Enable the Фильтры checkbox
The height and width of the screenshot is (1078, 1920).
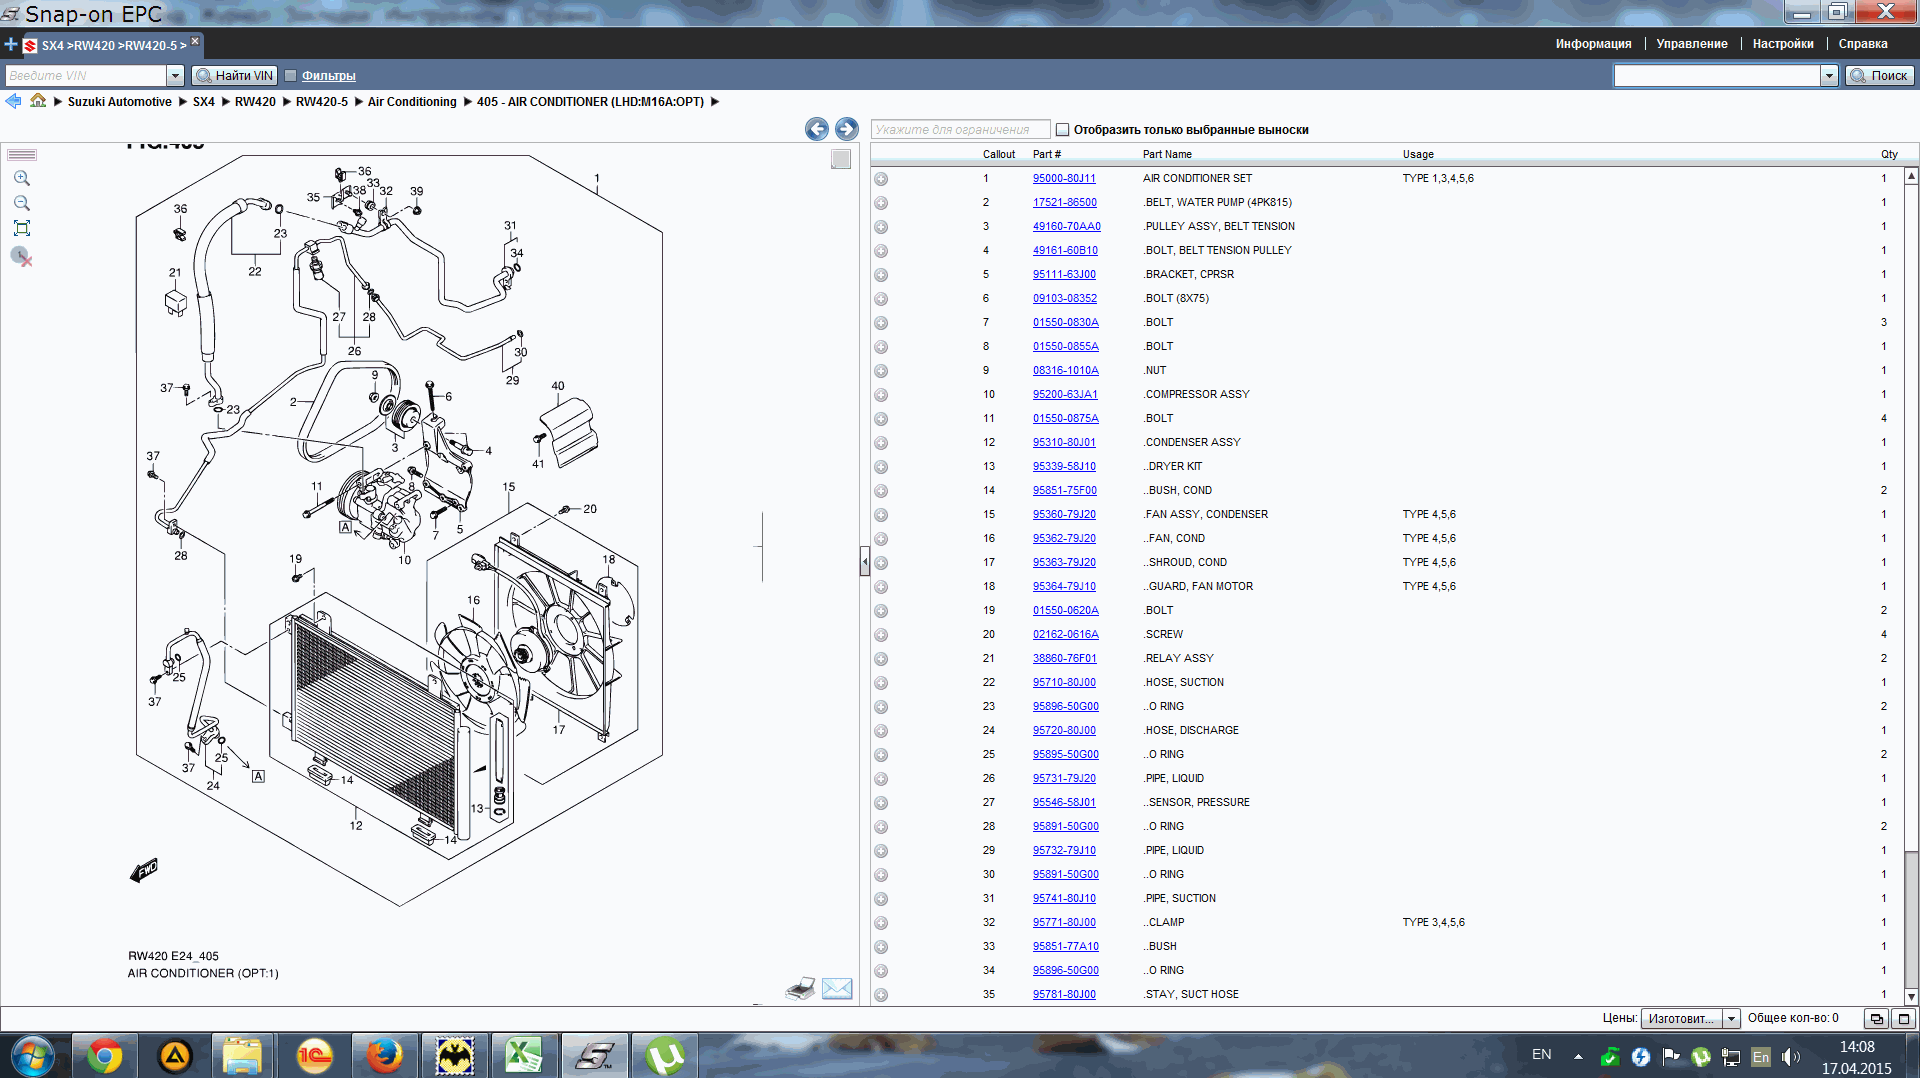[x=291, y=76]
